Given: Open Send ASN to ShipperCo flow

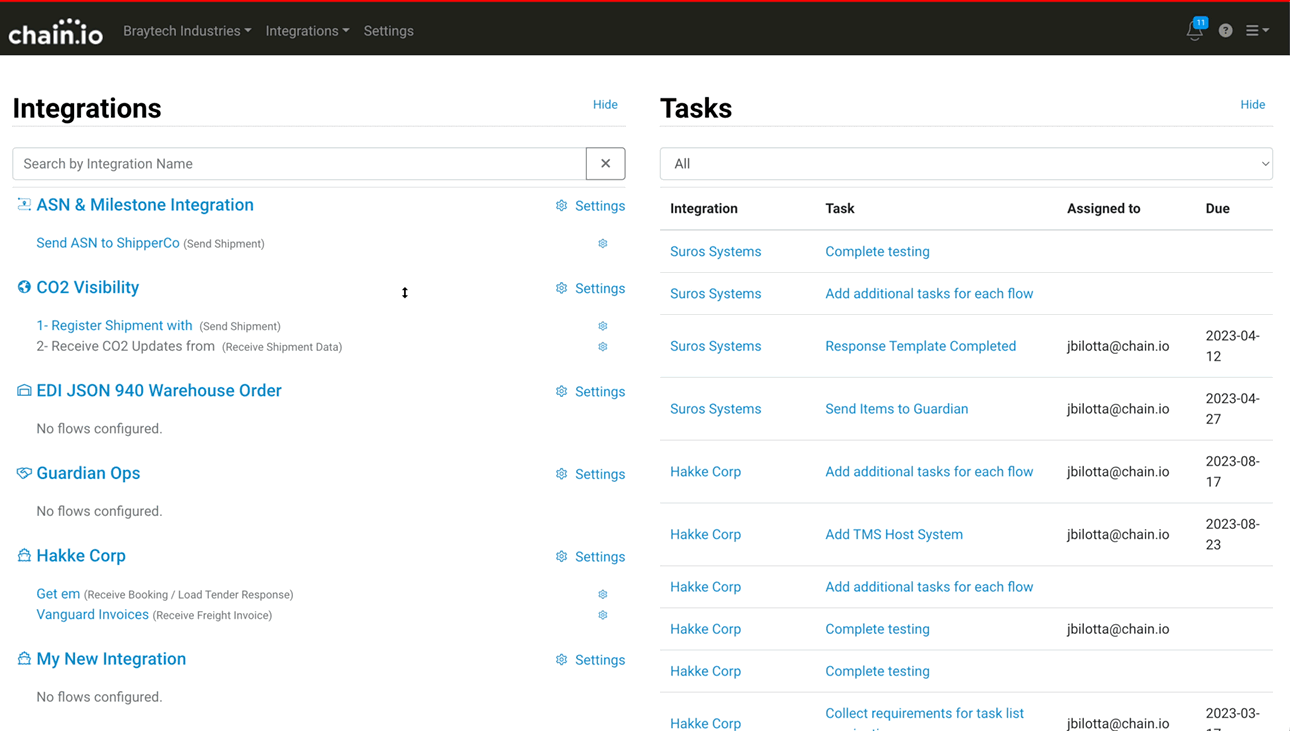Looking at the screenshot, I should point(108,243).
